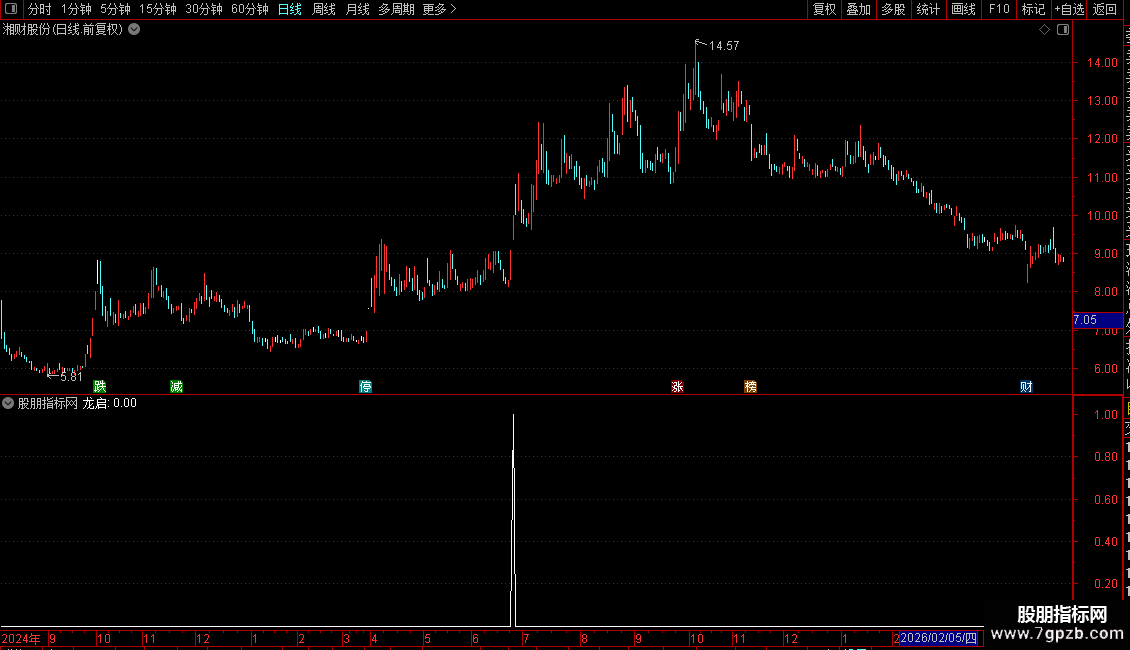Click the diamond icon above price chart
The image size is (1130, 650).
click(1044, 30)
